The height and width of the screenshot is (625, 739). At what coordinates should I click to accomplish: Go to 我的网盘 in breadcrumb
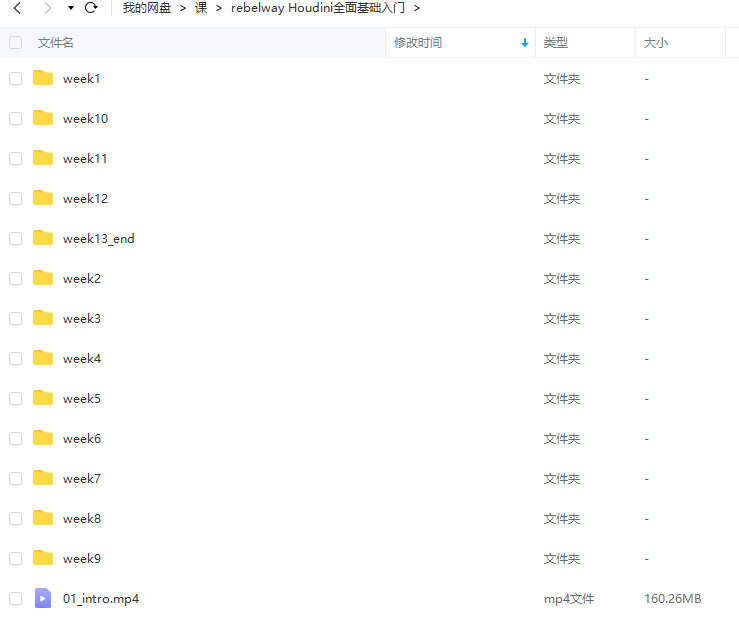click(x=147, y=8)
